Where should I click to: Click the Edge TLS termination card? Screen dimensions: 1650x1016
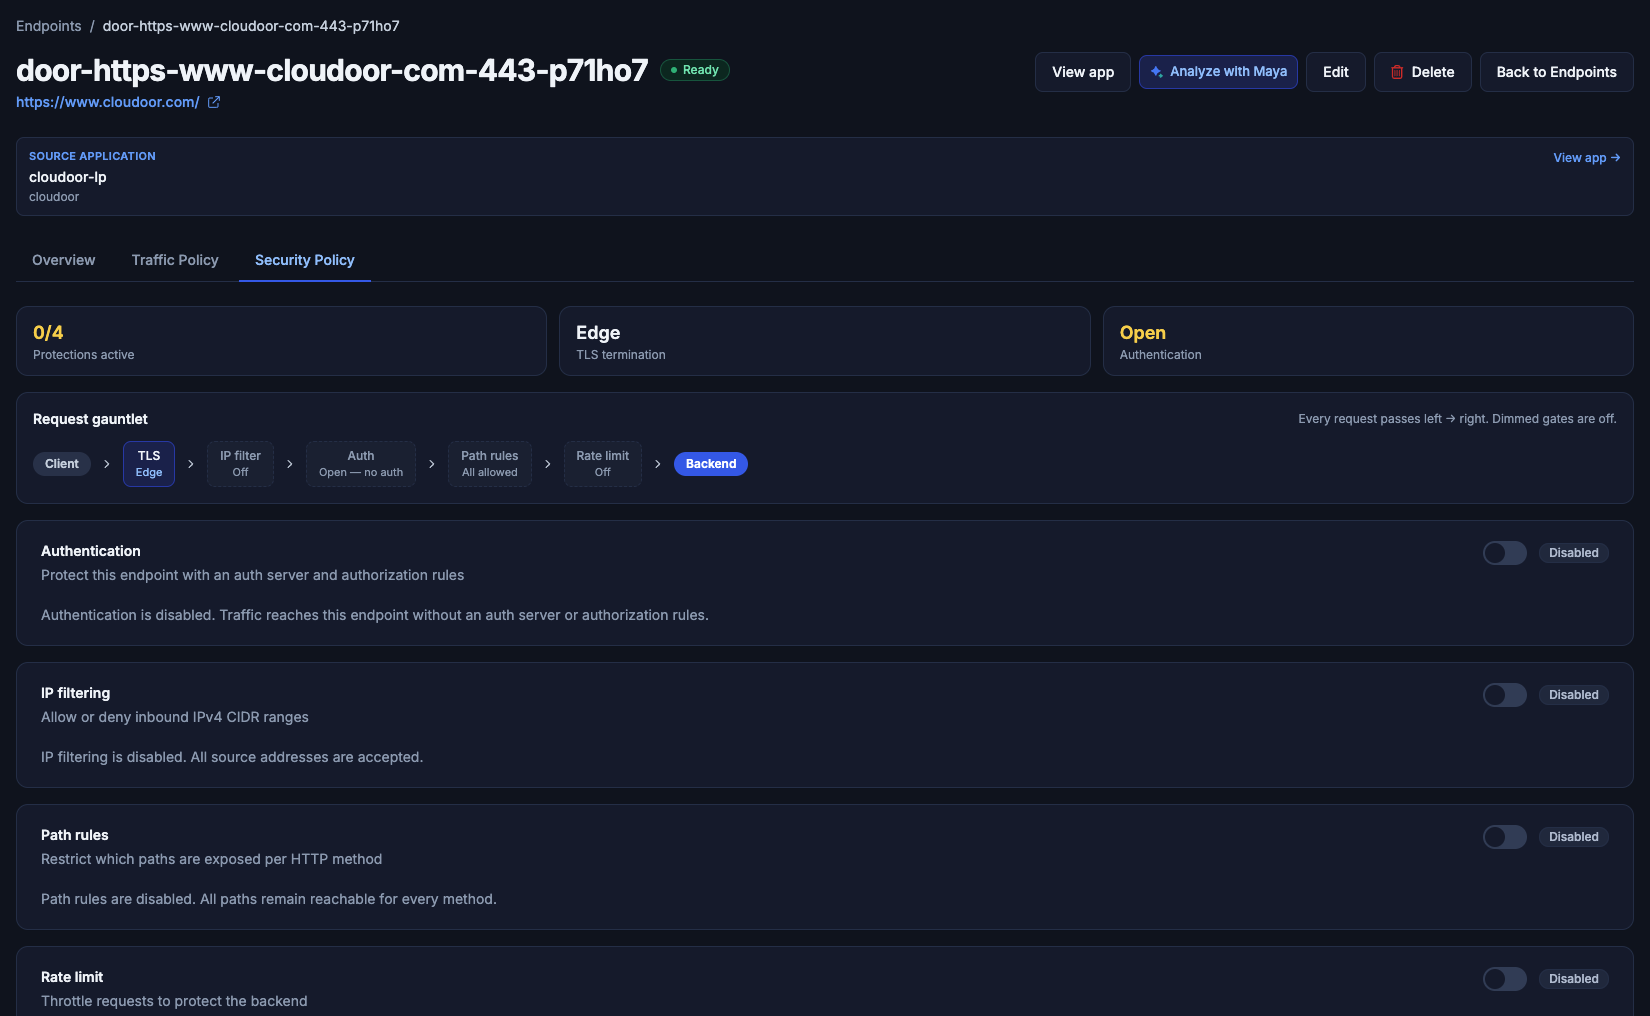(x=825, y=341)
